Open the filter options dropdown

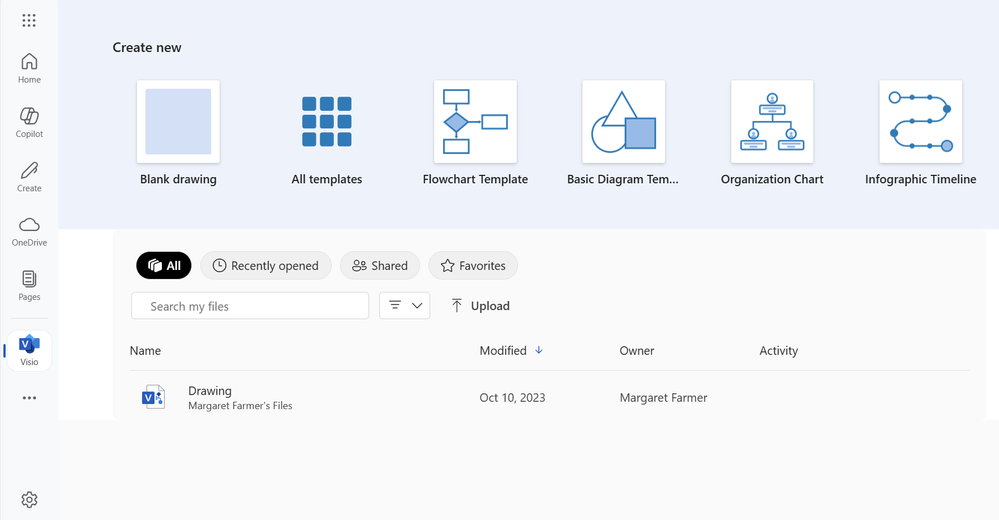coord(405,306)
